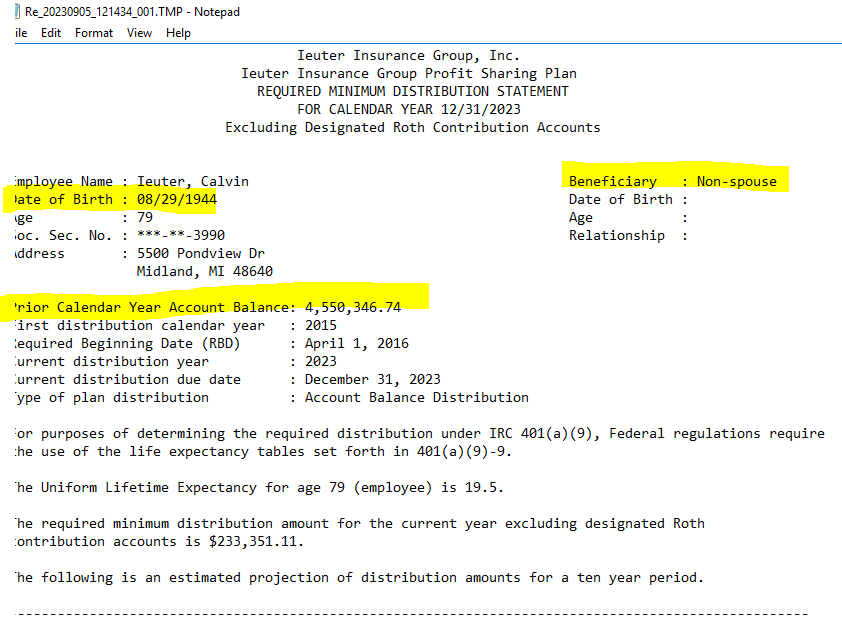Click due date 'December 31, 2023'

[373, 379]
